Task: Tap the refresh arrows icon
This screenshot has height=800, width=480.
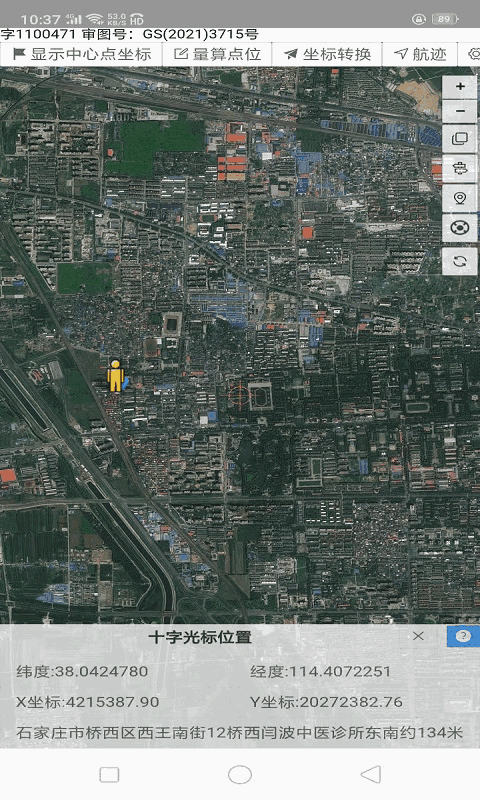Action: 460,262
